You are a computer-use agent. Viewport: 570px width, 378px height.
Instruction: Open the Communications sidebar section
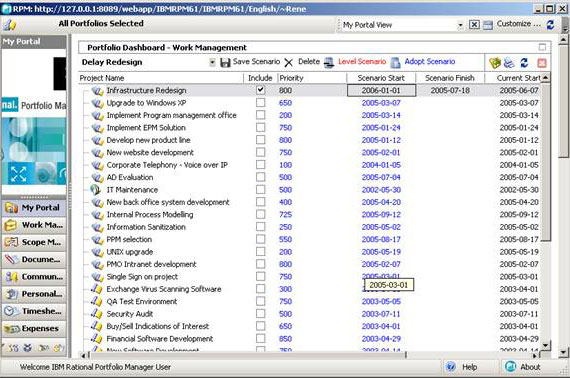click(34, 277)
